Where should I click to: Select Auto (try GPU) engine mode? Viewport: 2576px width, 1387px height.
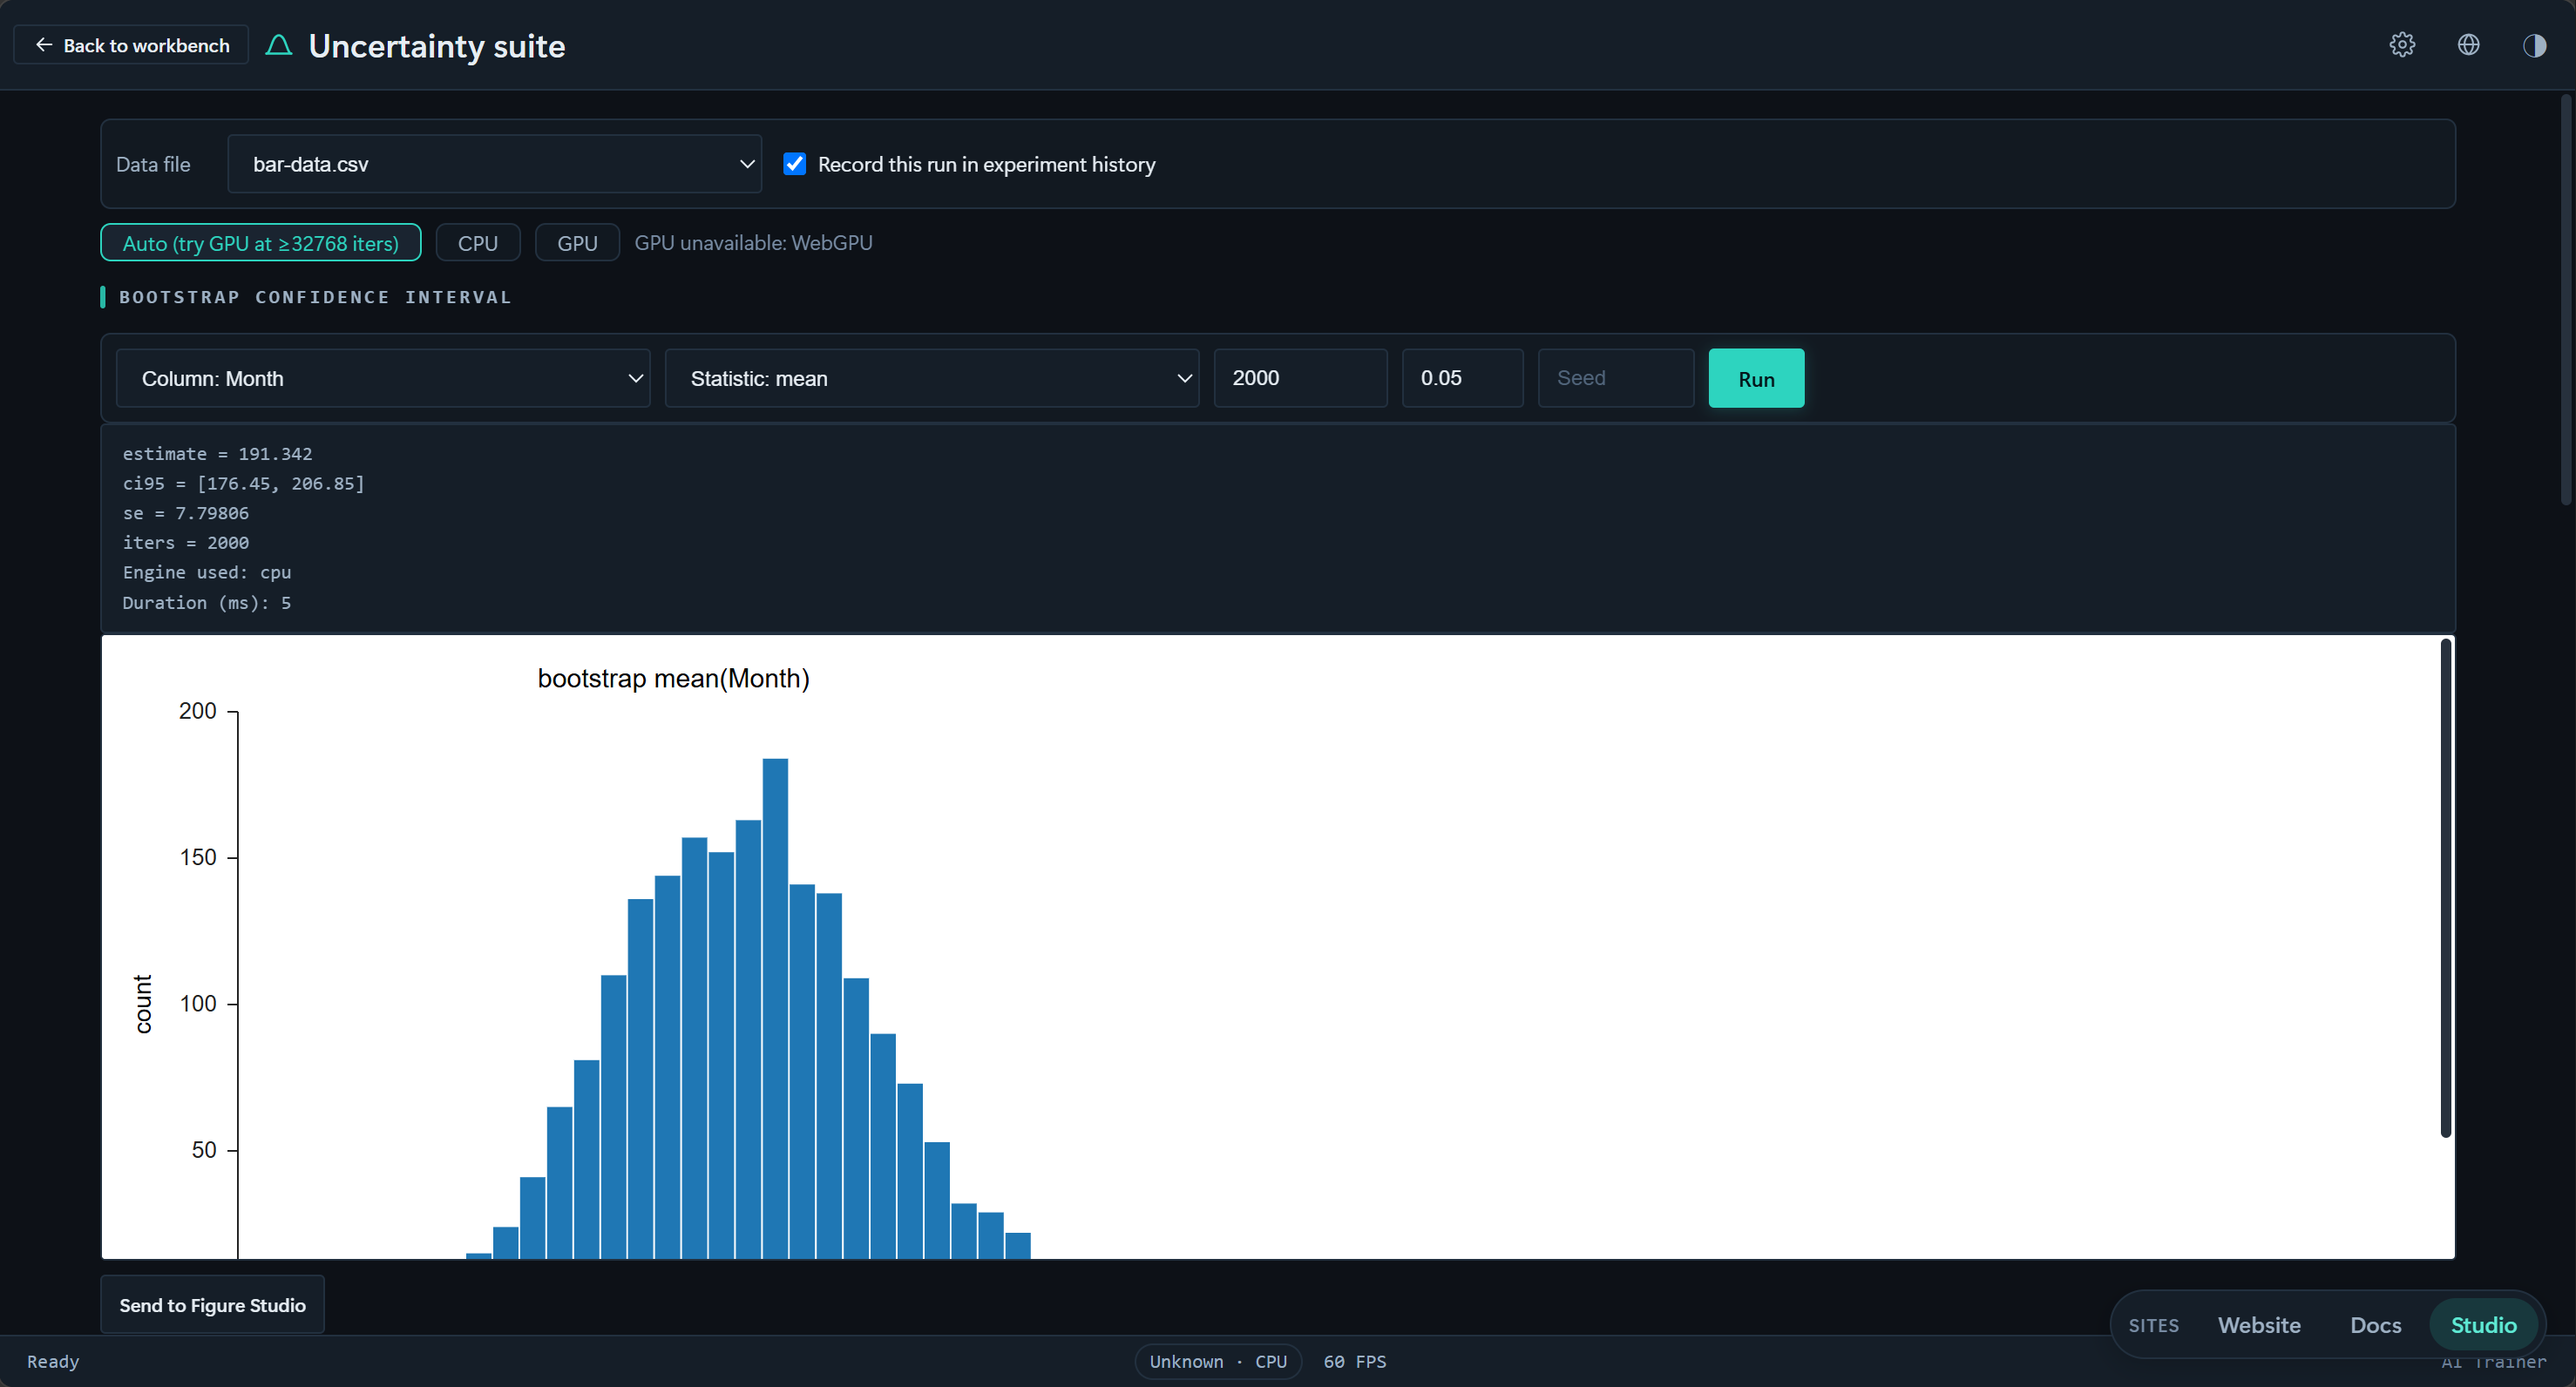coord(261,243)
